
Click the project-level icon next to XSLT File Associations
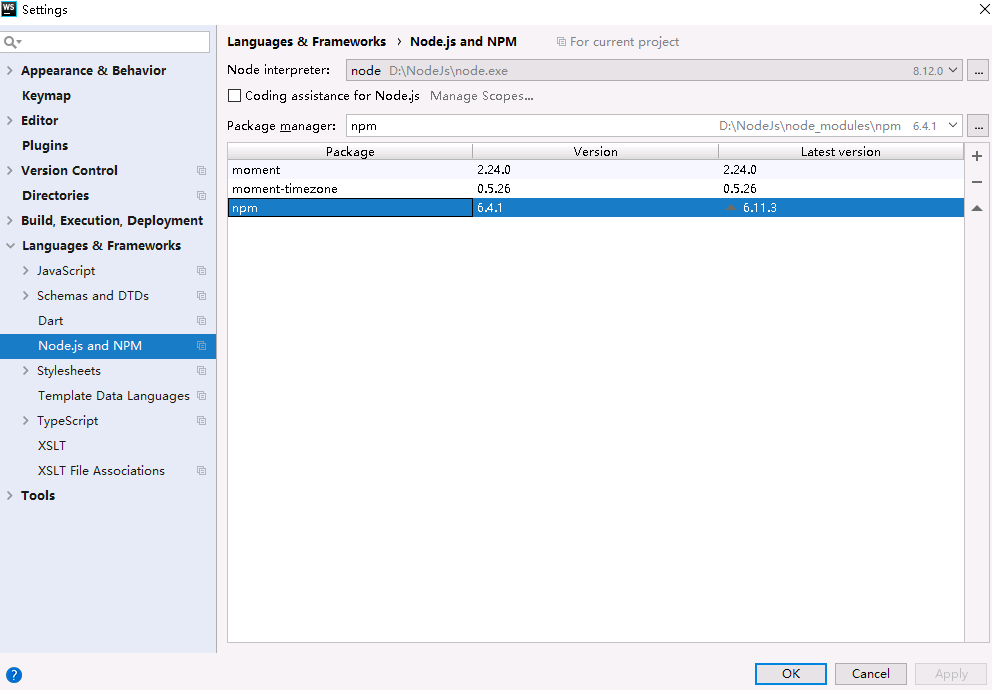pos(201,471)
